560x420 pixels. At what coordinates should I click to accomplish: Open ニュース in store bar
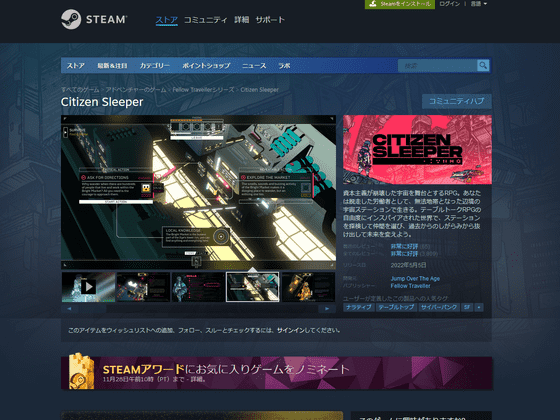[x=254, y=66]
